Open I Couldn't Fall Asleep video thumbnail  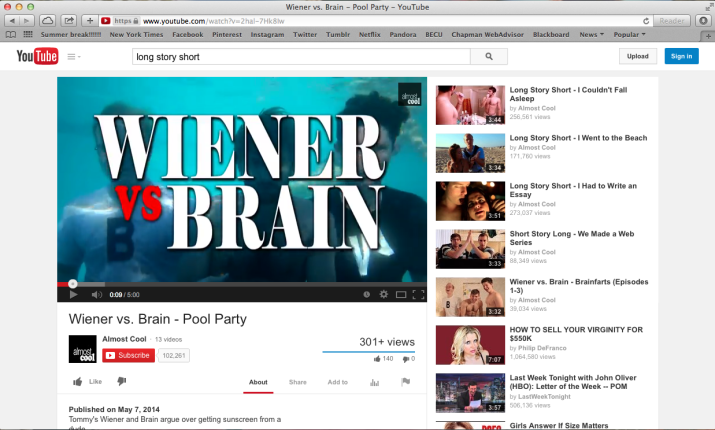[470, 105]
